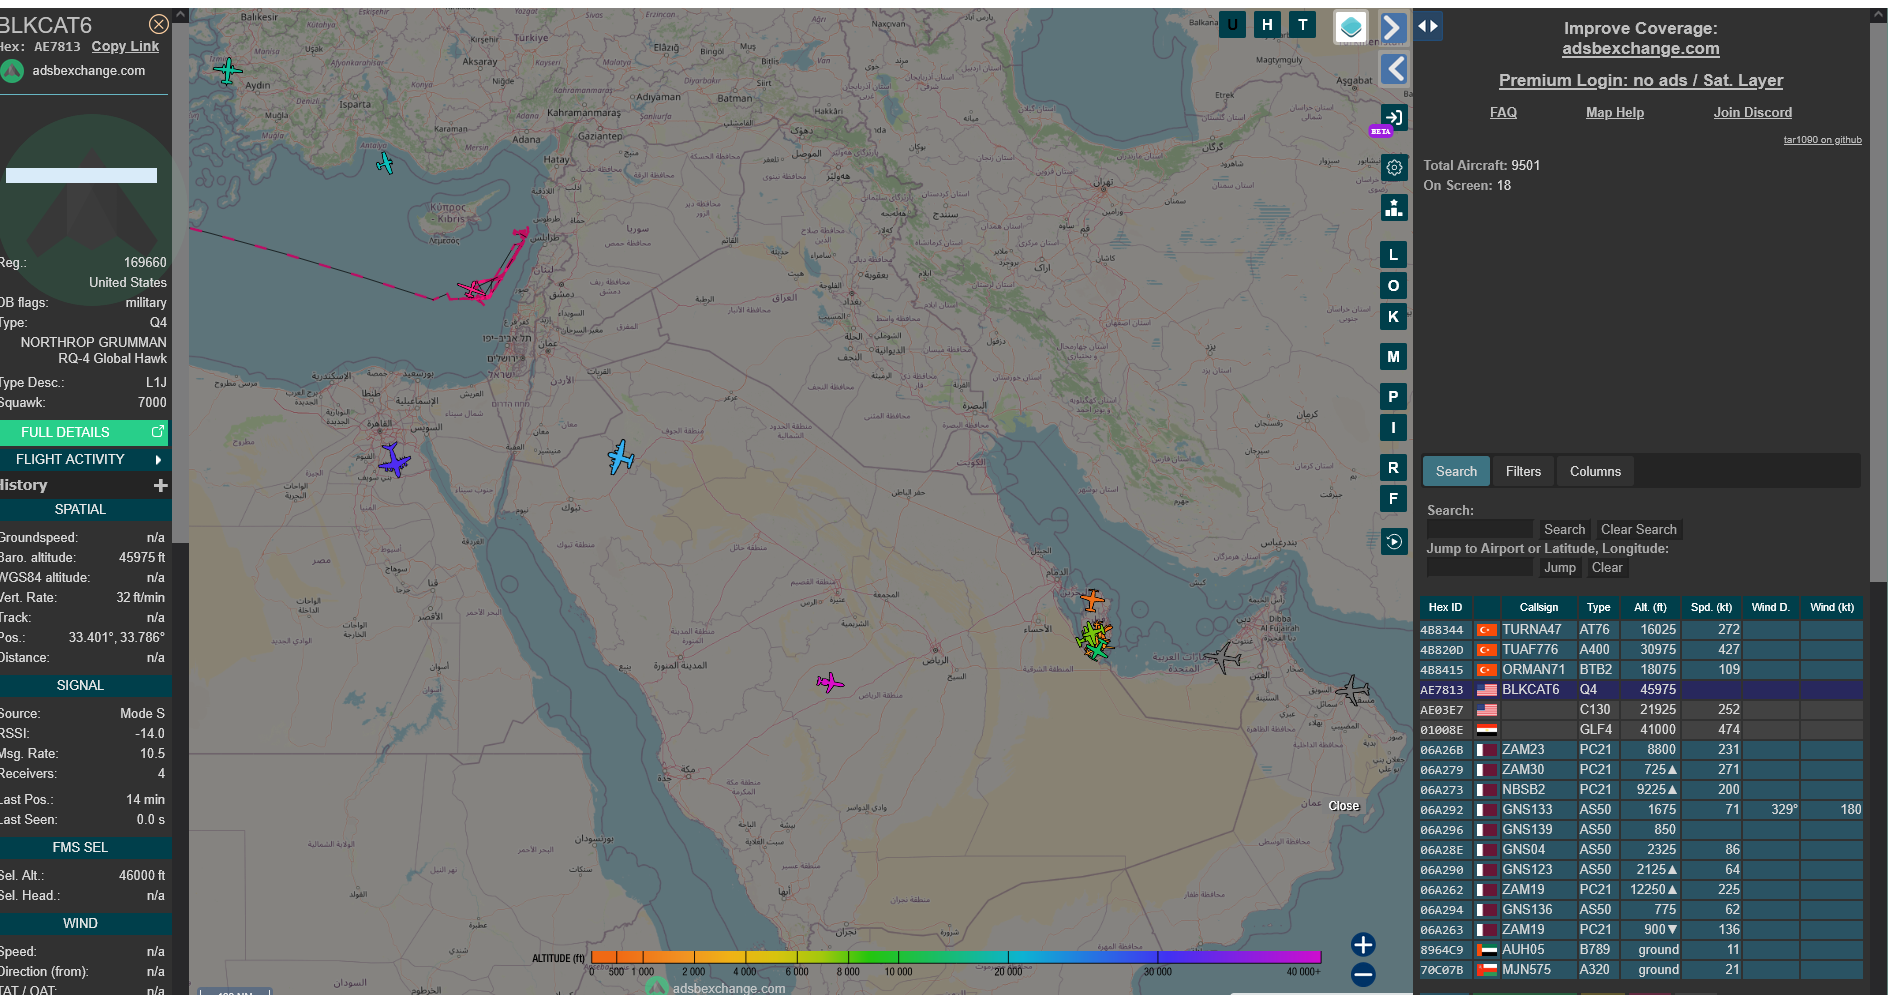Select the ORMAN71 aircraft row
The image size is (1898, 995).
pyautogui.click(x=1640, y=670)
